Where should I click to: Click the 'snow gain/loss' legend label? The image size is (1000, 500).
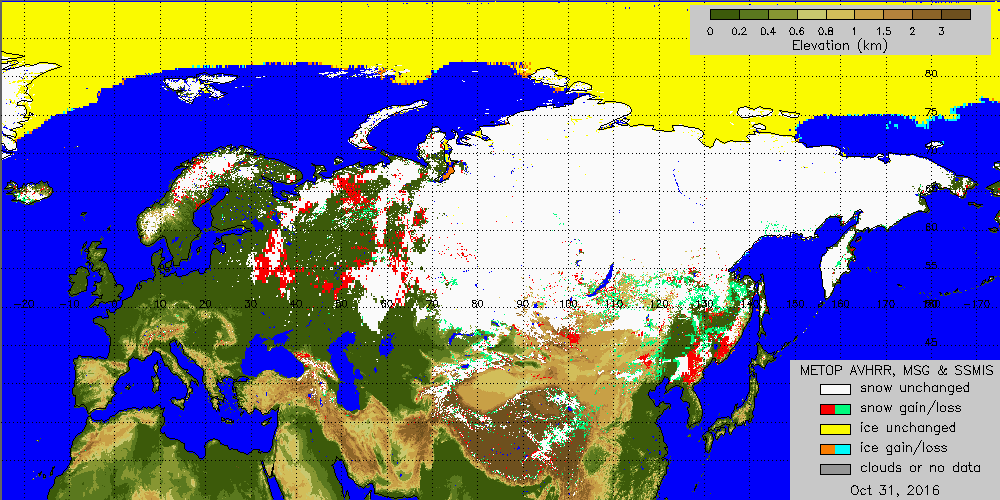click(x=911, y=408)
